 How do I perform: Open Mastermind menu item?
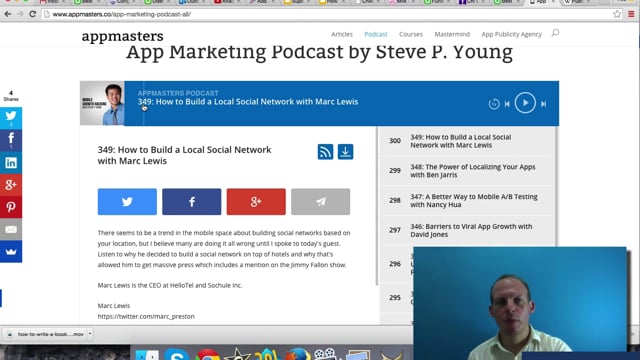point(452,34)
